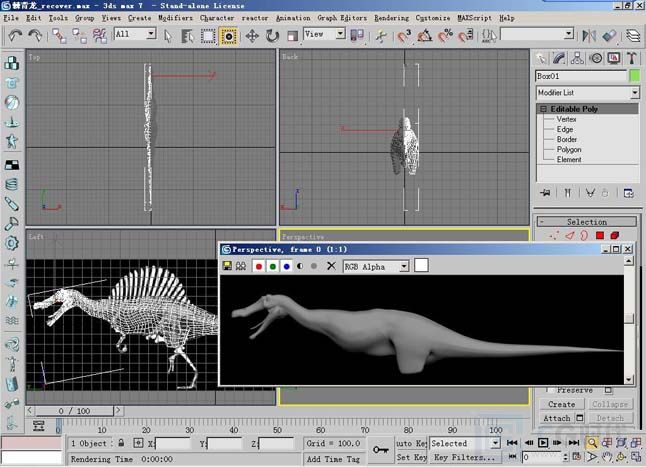Select the Polygon sub-object level
The width and height of the screenshot is (646, 467).
(569, 149)
